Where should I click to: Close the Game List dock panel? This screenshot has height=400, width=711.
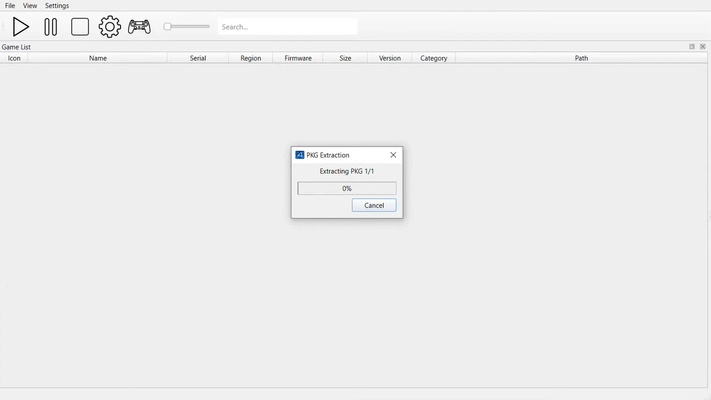(x=702, y=46)
